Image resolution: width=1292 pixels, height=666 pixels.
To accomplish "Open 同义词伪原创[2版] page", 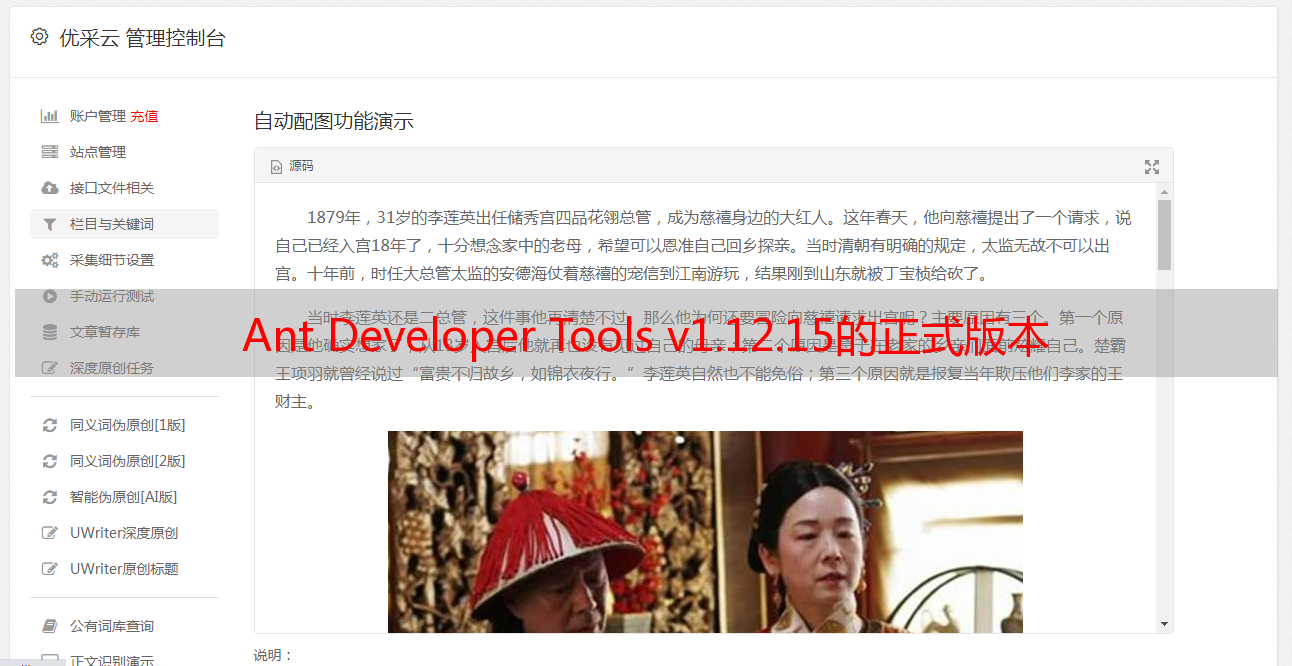I will (x=127, y=461).
